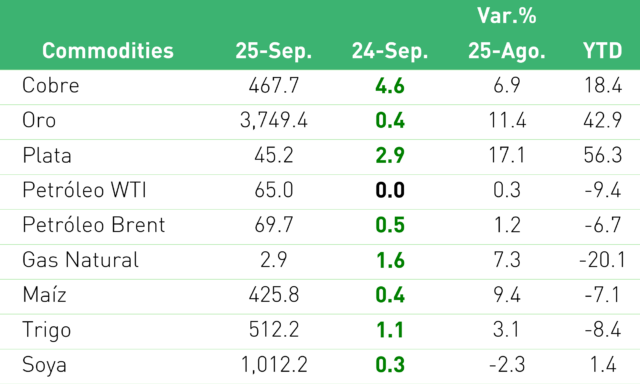Click the Var.% header label
The width and height of the screenshot is (640, 384).
pyautogui.click(x=507, y=16)
